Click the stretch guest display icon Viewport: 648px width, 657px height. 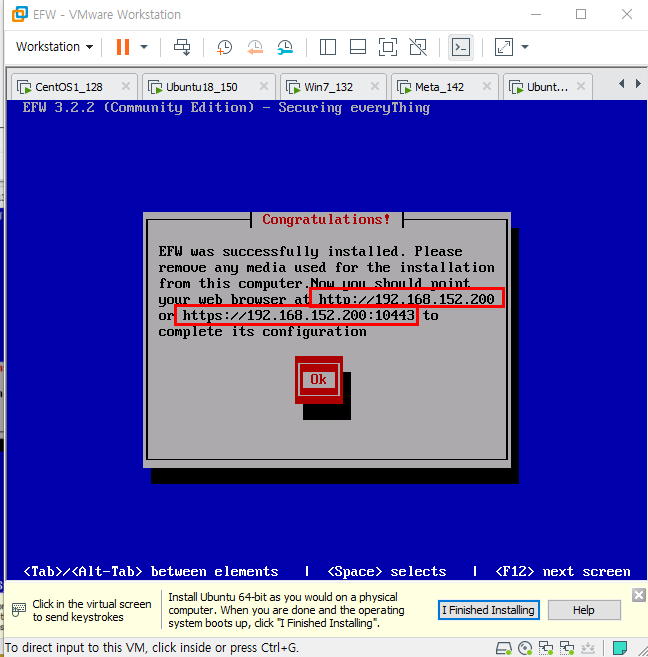(x=503, y=47)
